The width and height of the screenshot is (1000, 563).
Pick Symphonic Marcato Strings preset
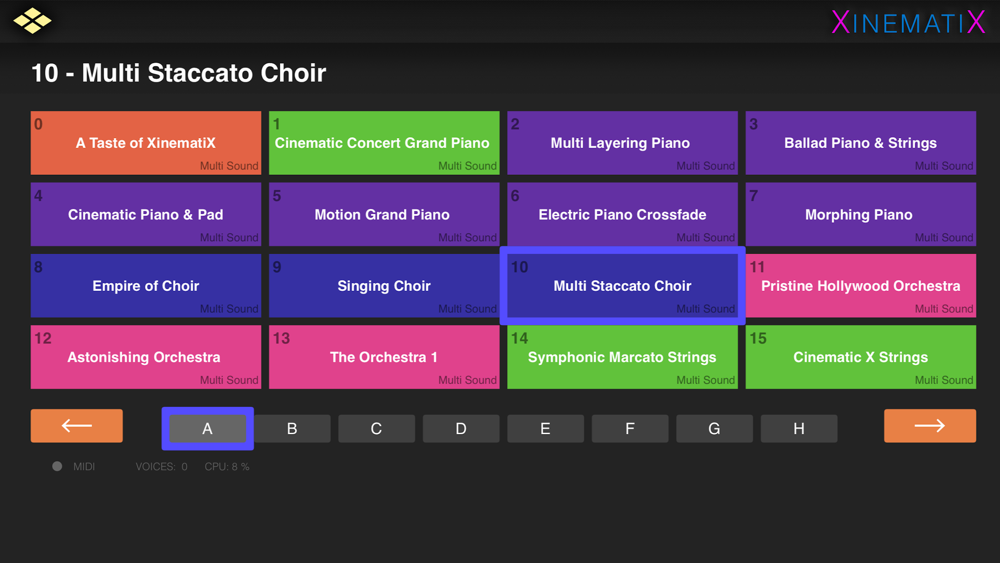[622, 357]
